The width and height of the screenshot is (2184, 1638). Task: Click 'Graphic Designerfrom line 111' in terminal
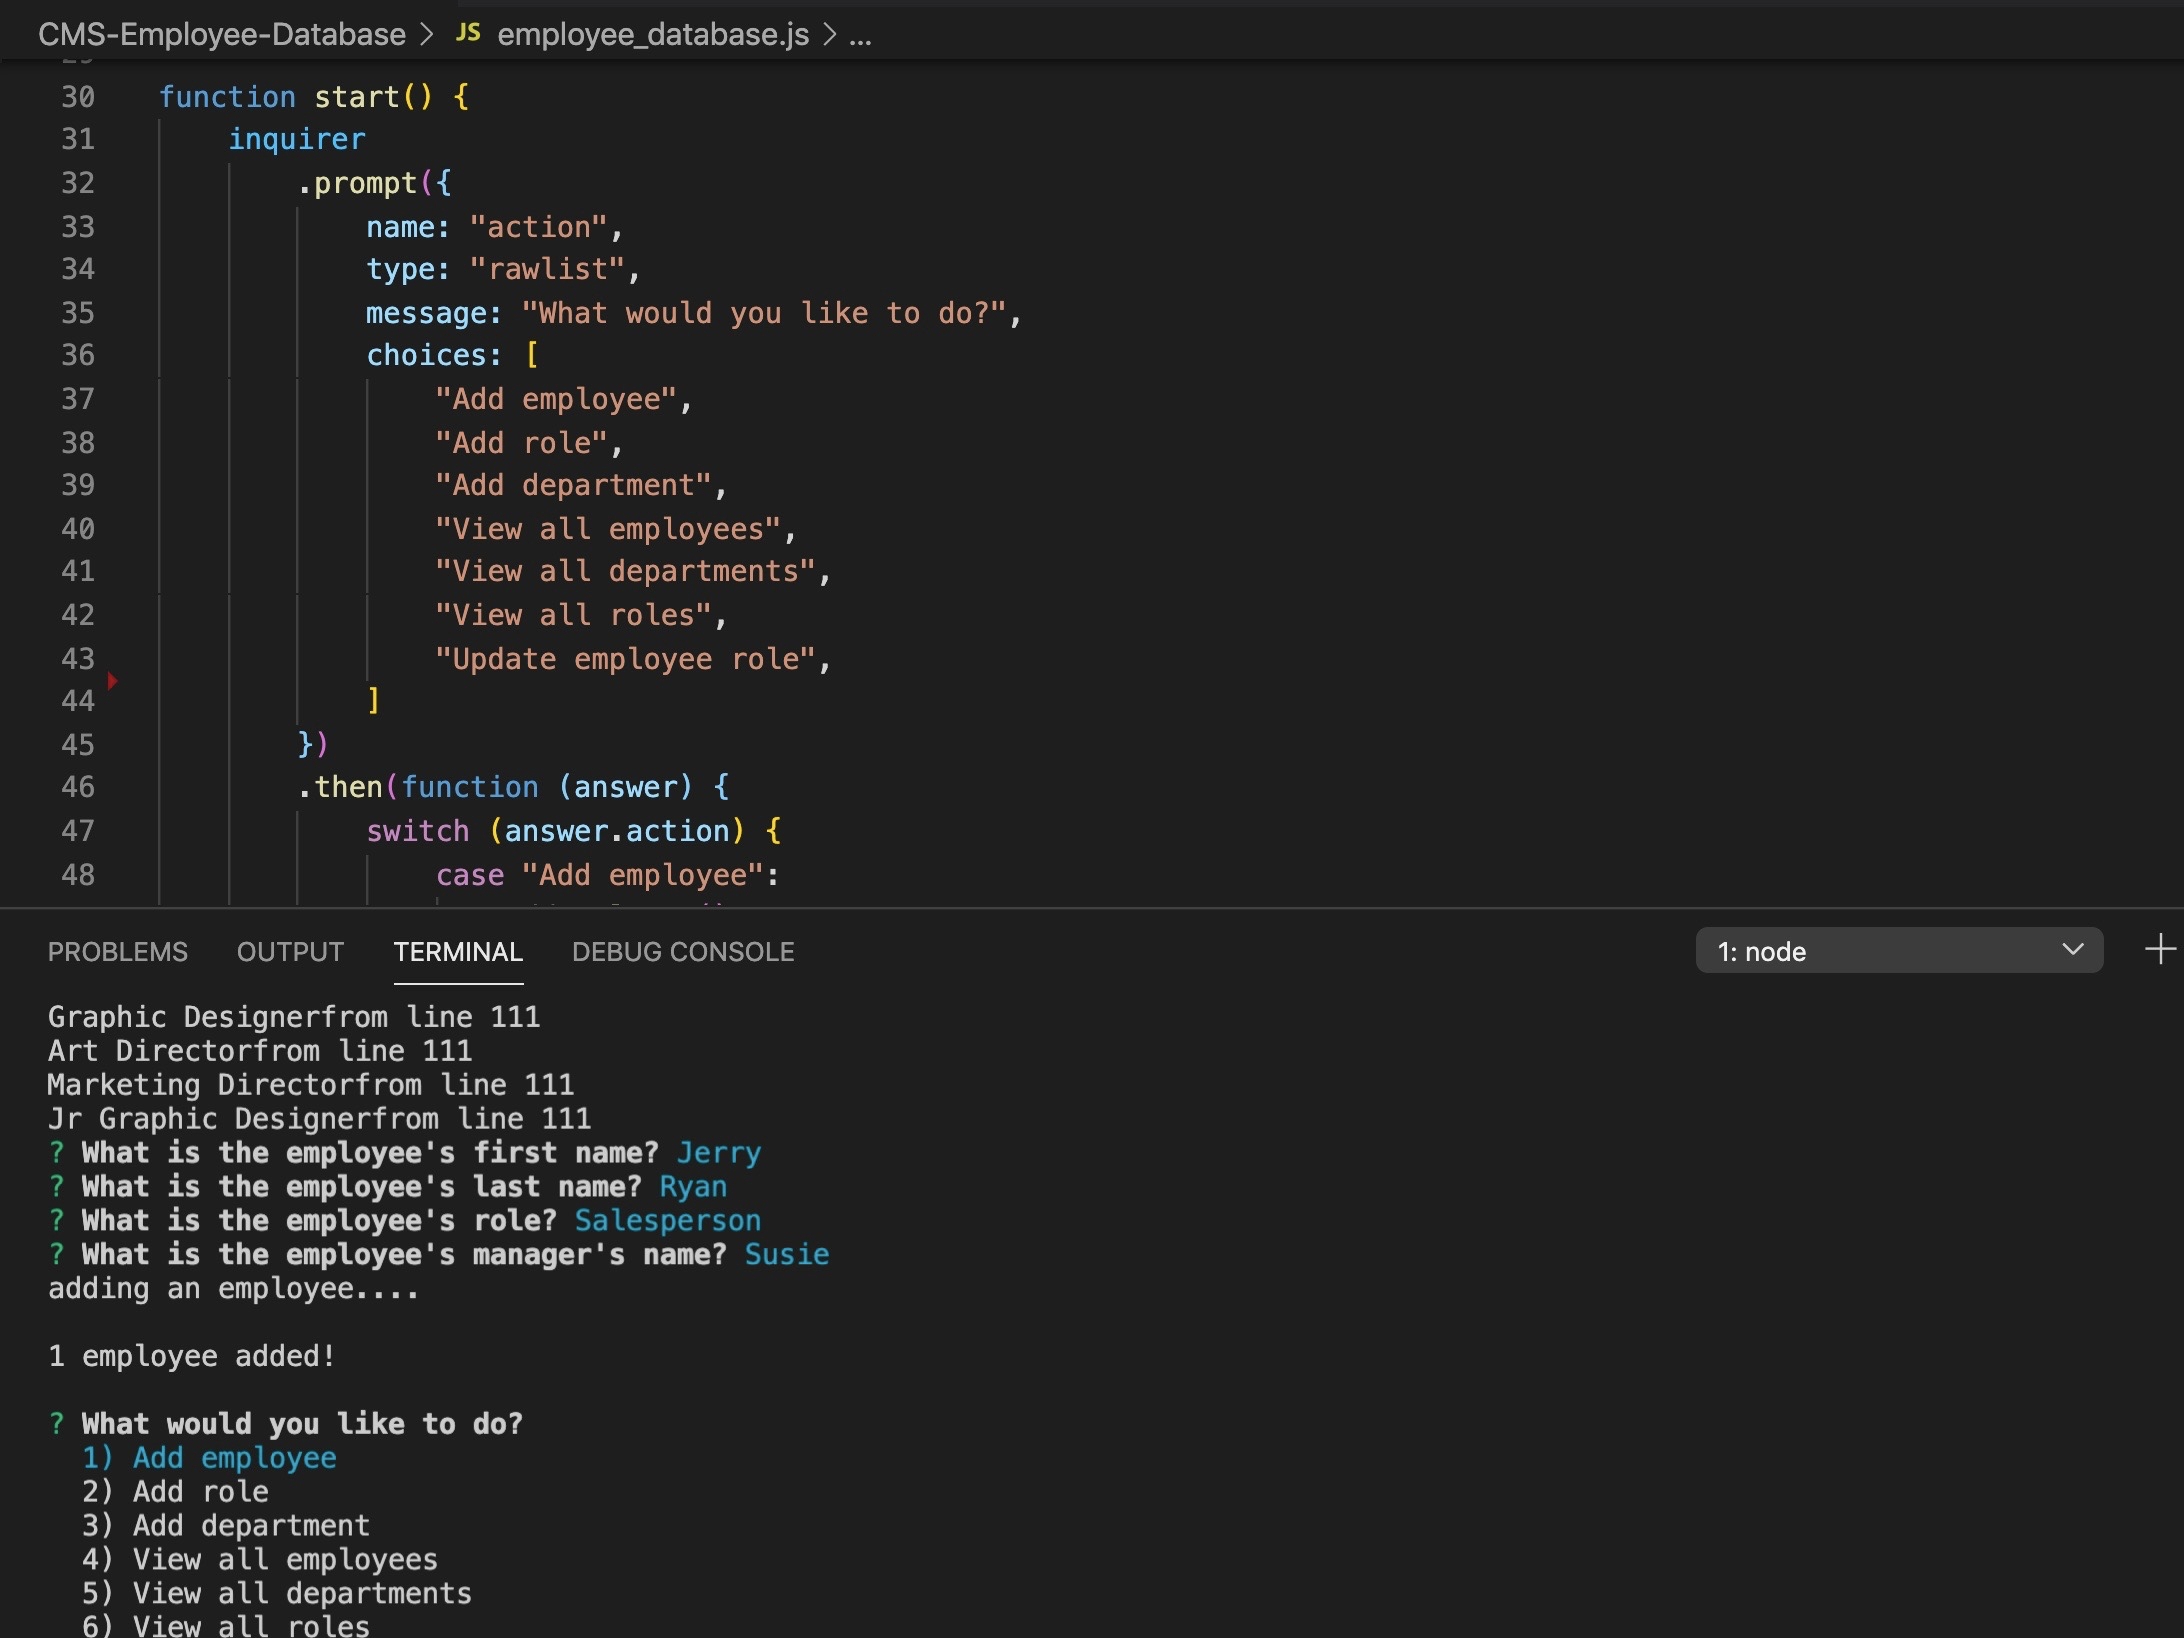point(294,1017)
